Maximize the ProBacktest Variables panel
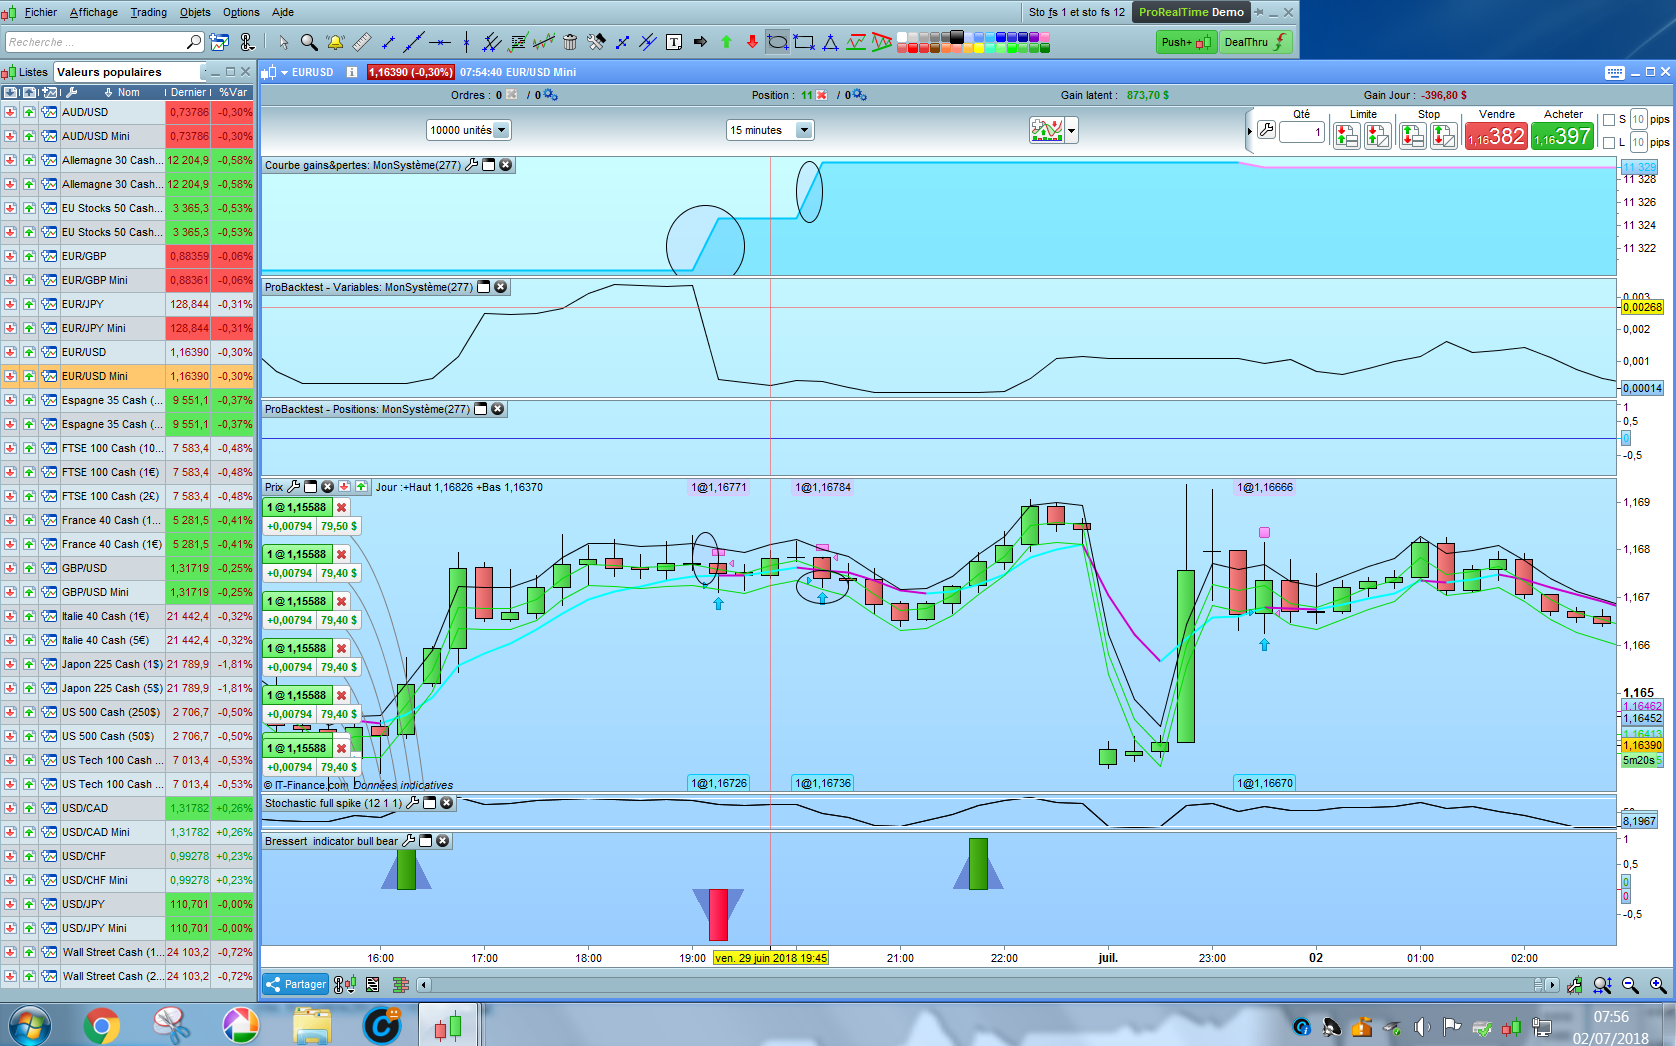 (484, 287)
